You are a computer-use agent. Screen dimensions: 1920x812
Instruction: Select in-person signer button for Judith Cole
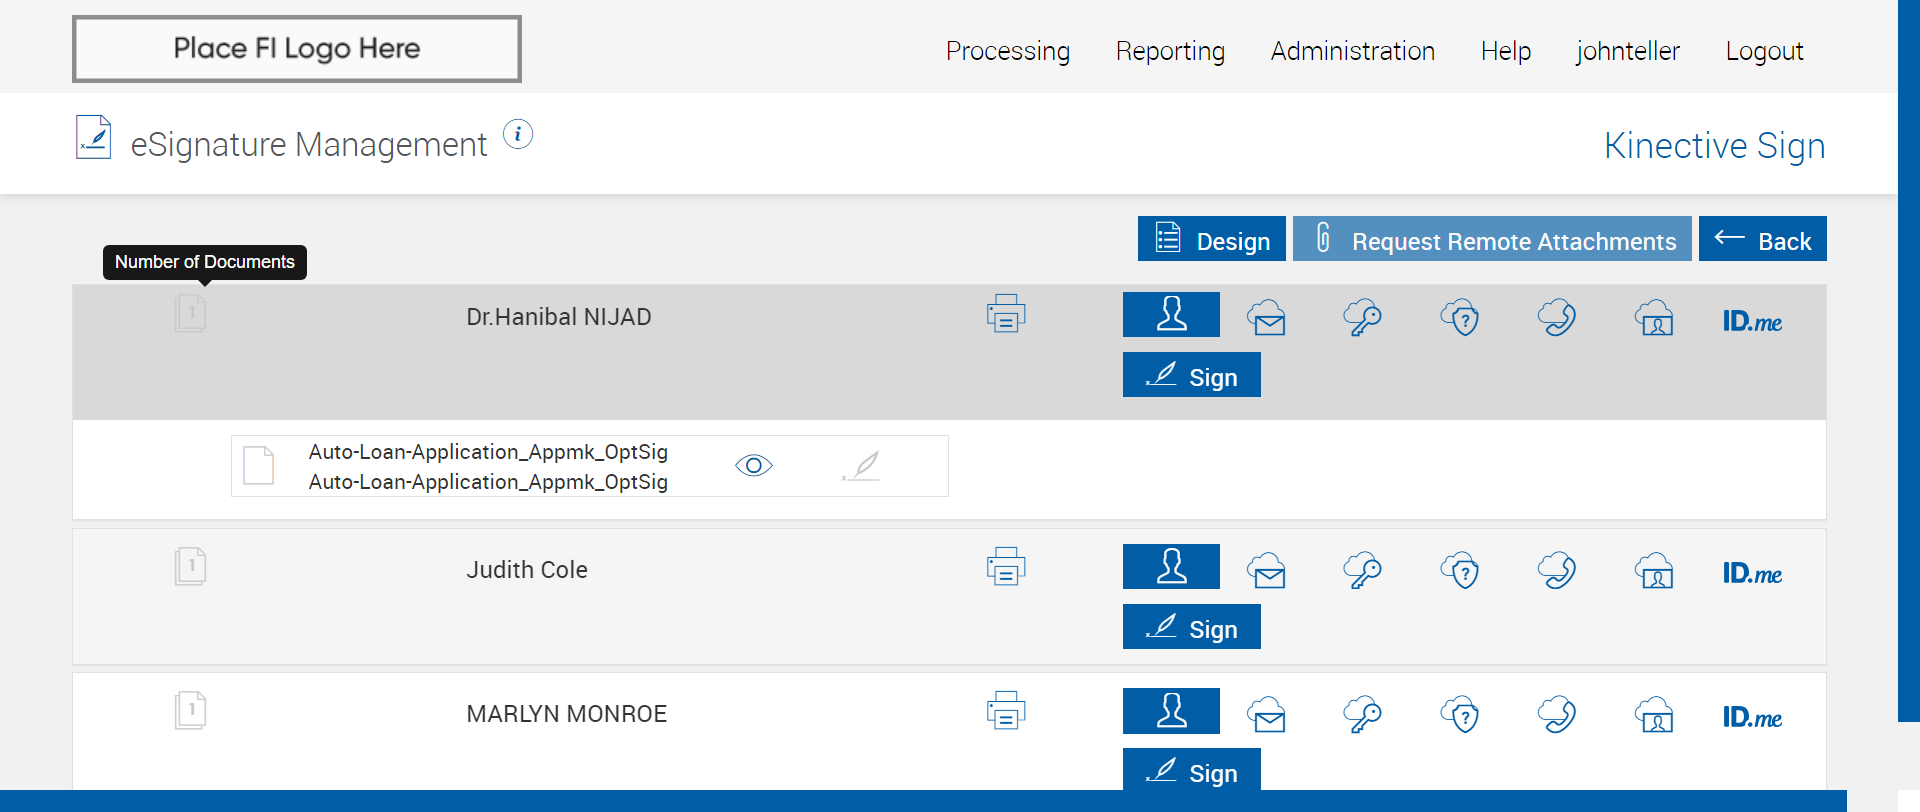click(x=1171, y=567)
